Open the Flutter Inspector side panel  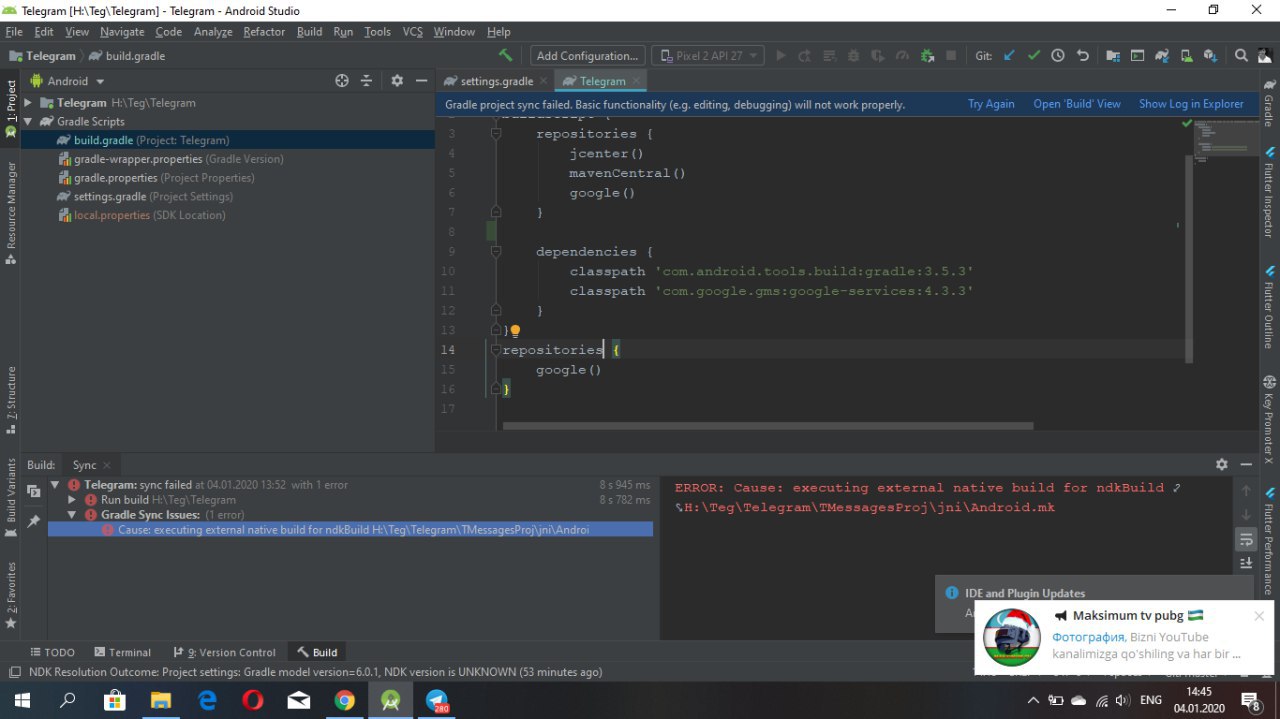click(1269, 191)
